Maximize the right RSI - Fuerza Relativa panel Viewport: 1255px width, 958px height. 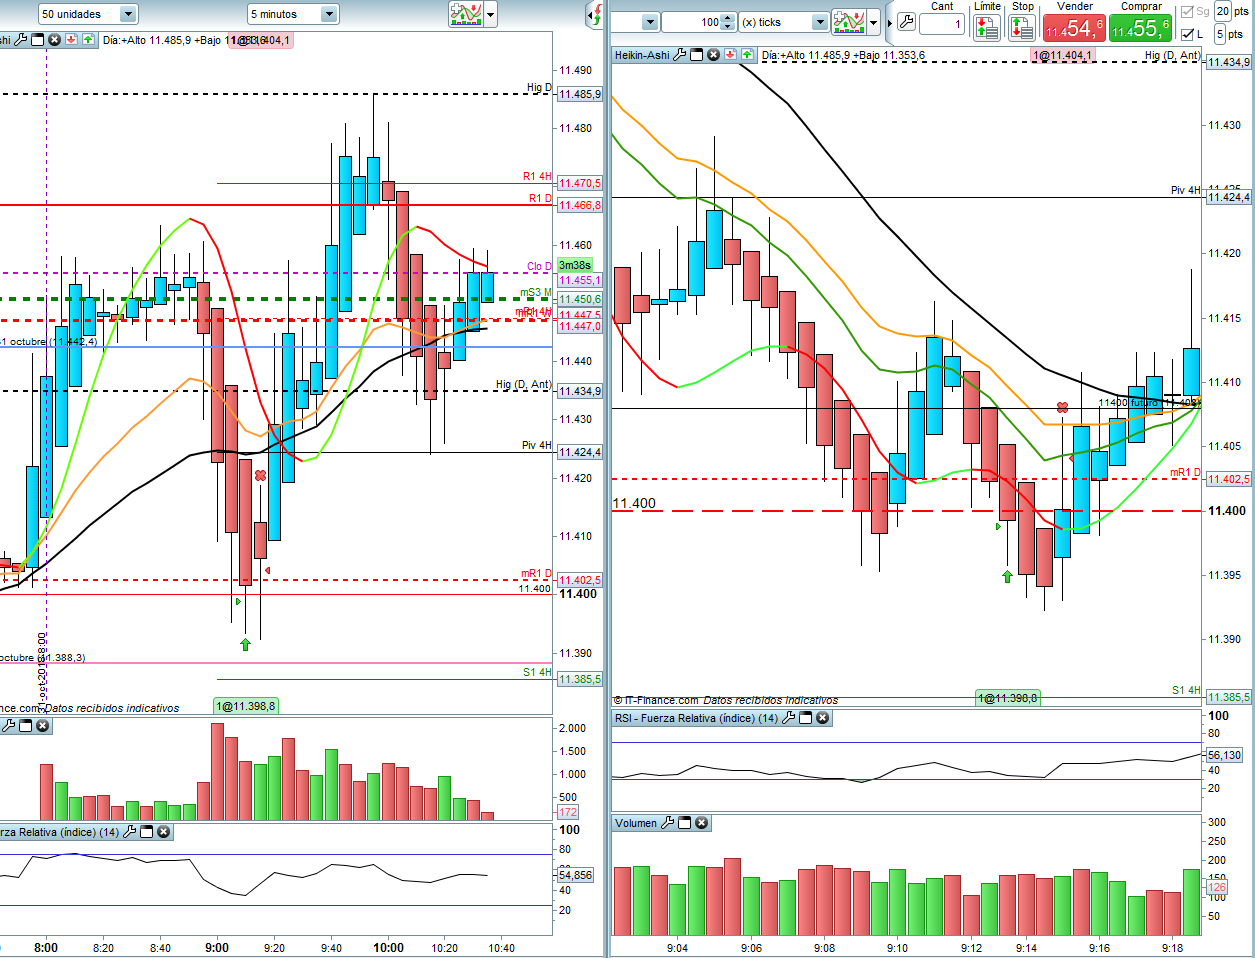(805, 718)
